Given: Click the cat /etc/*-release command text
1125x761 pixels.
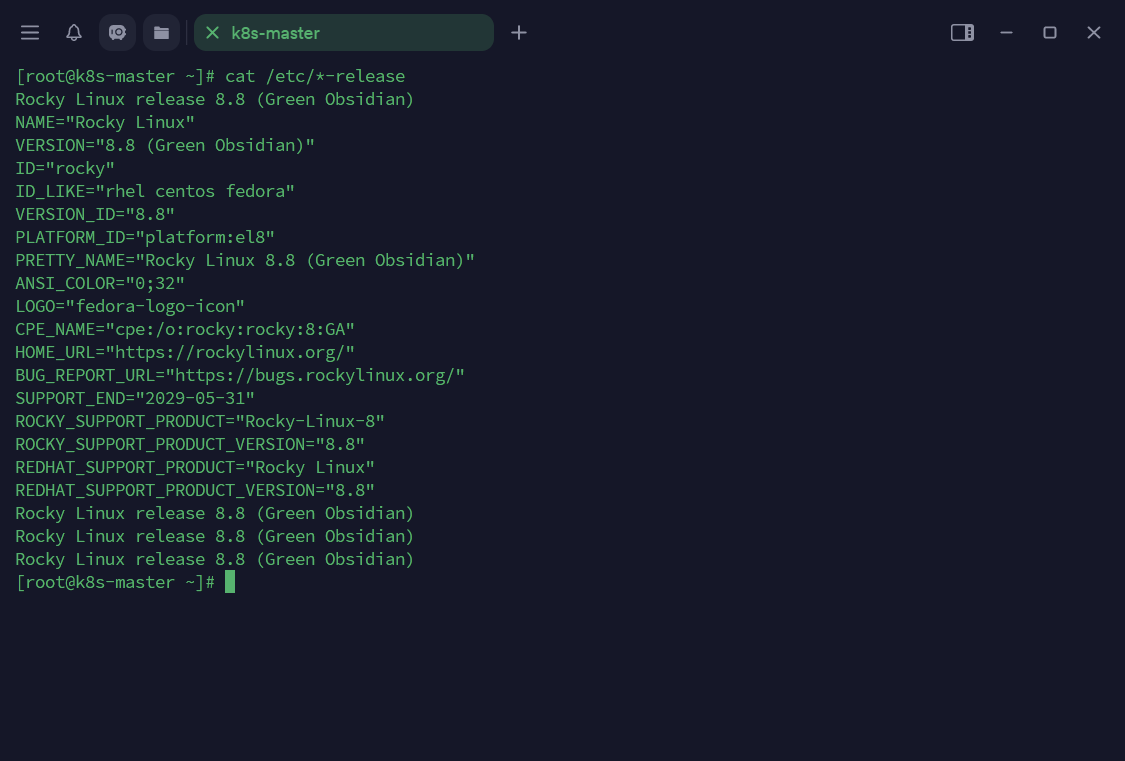Looking at the screenshot, I should 315,76.
